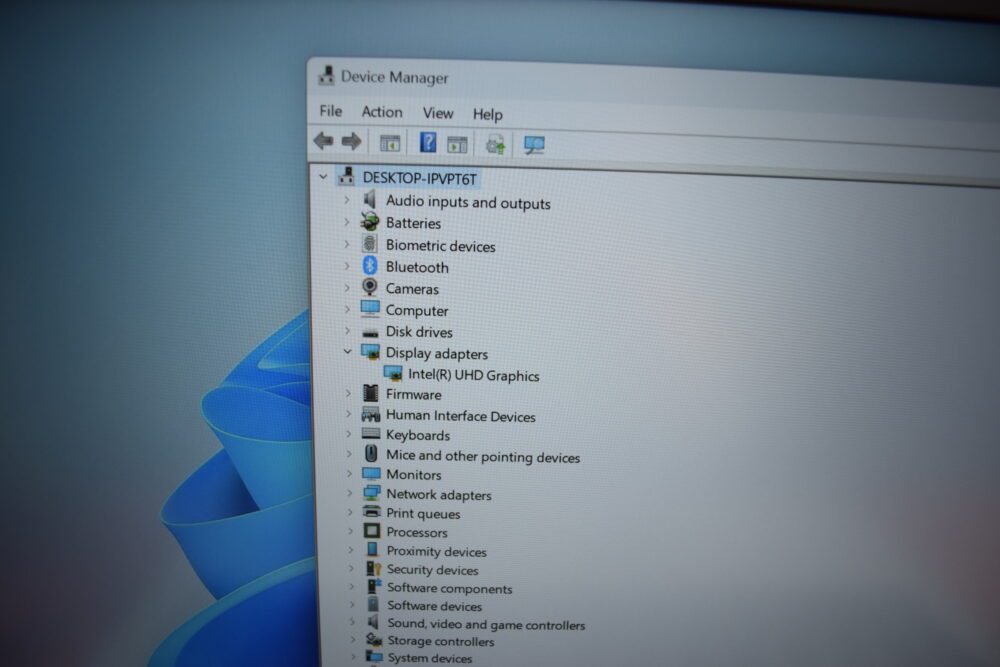The image size is (1000, 667).
Task: Click the DESKTOP-IPVPT6T computer icon
Action: 346,176
